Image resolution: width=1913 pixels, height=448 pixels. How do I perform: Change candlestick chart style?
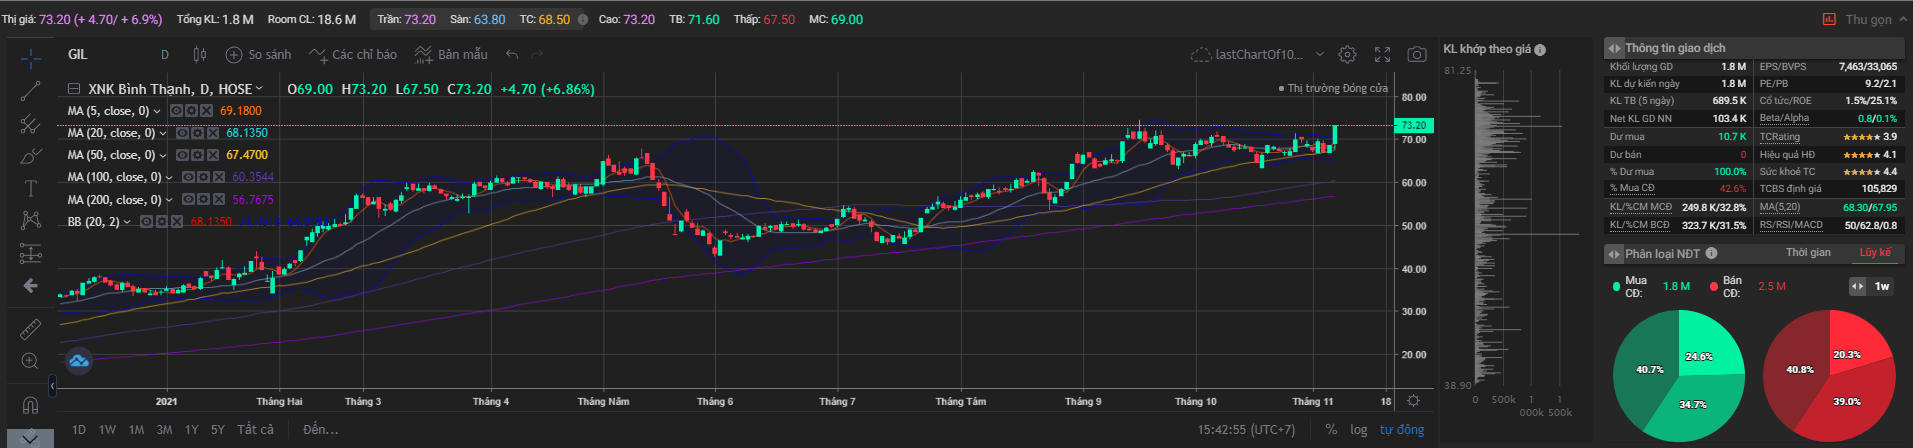pos(199,55)
